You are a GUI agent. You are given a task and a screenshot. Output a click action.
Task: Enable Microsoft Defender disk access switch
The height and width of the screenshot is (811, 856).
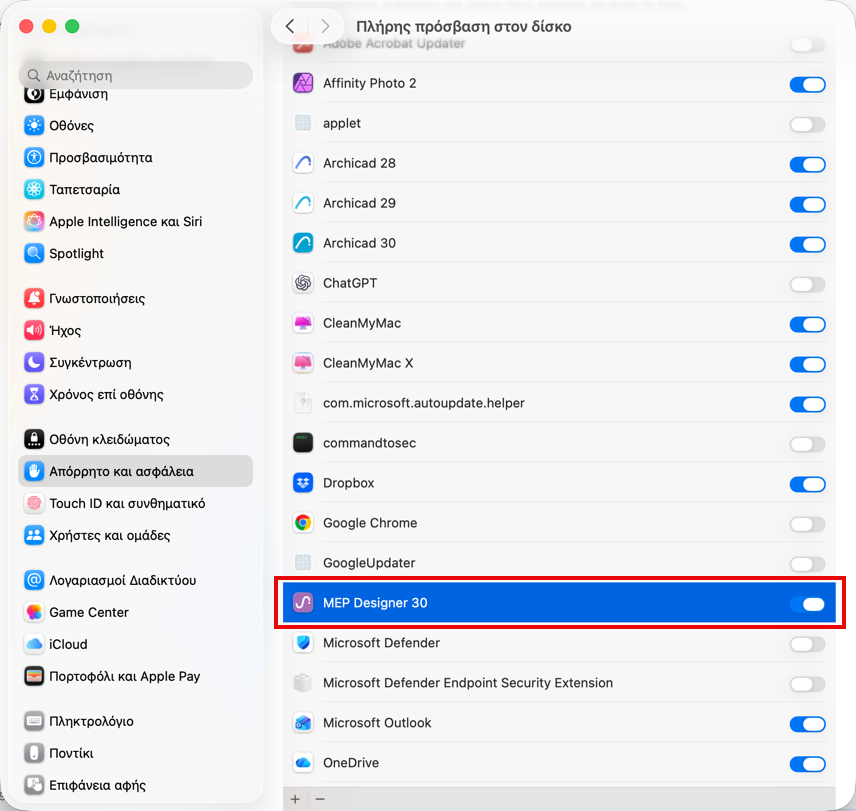coord(807,644)
